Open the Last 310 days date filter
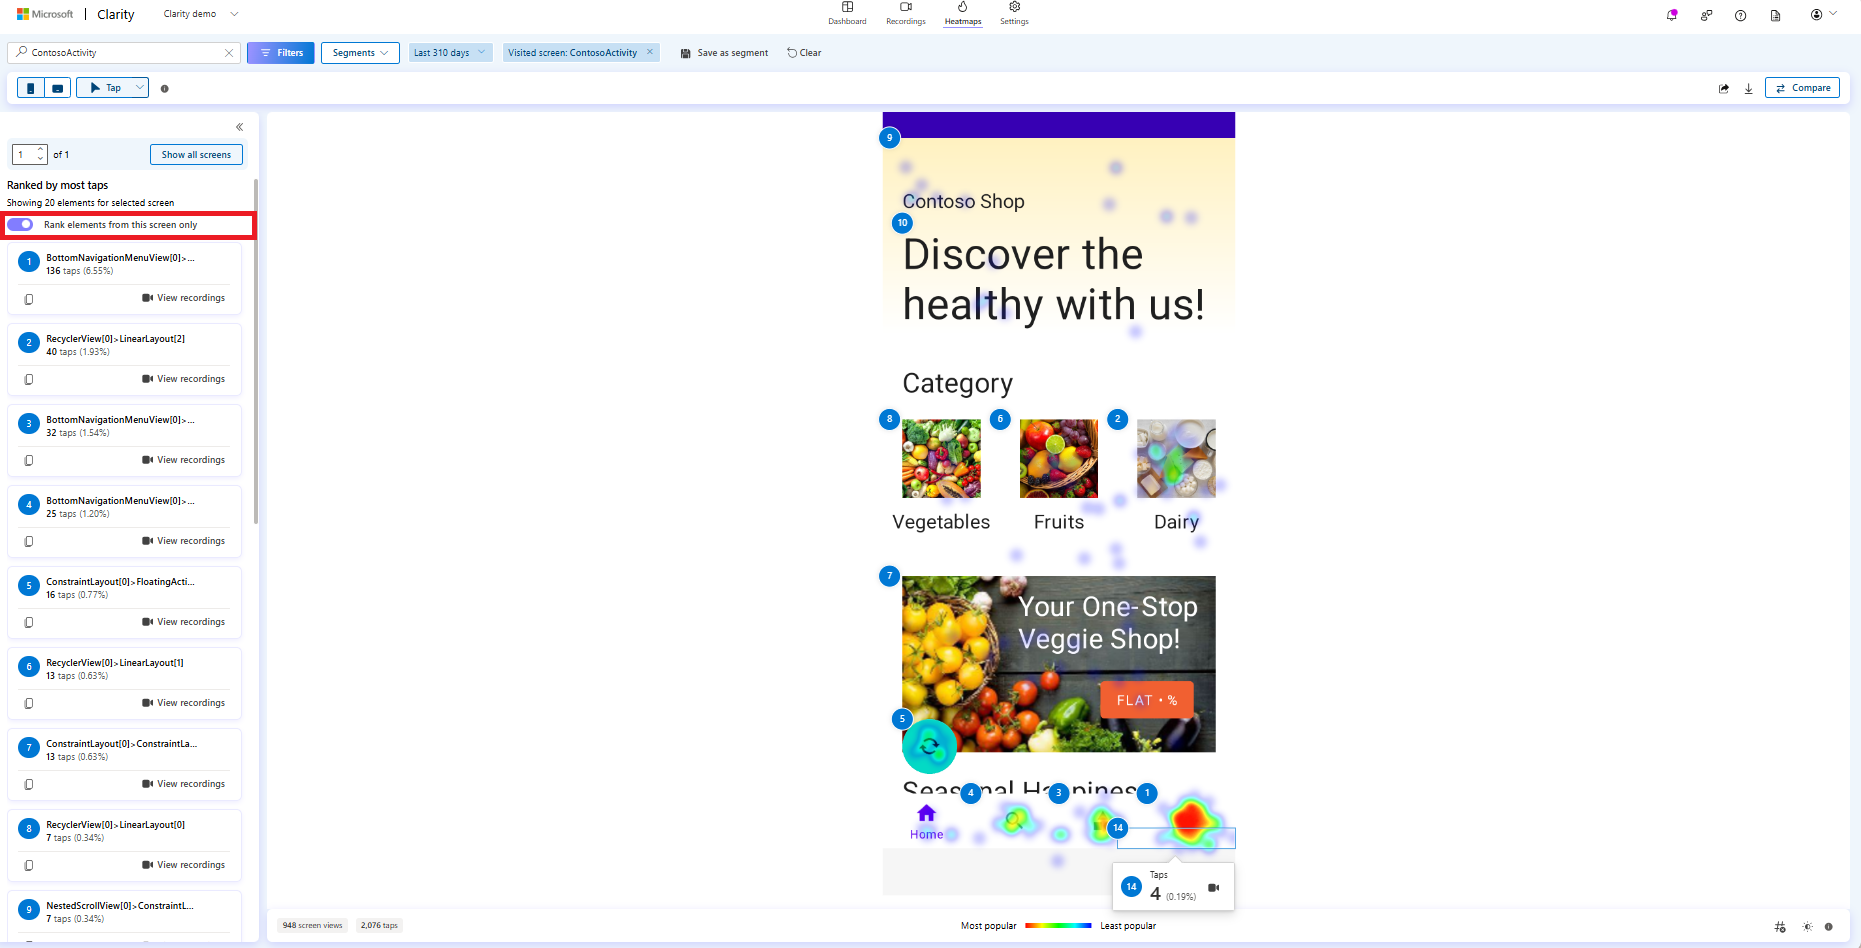Viewport: 1861px width, 948px height. [x=450, y=52]
